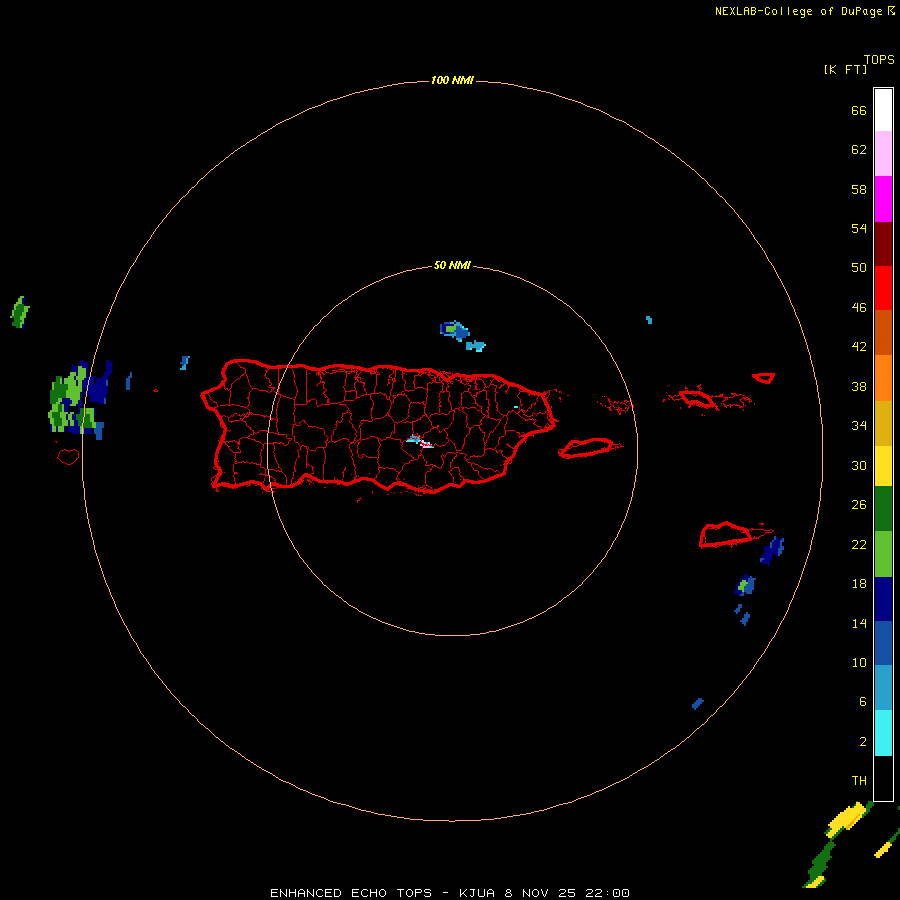Click the 14 legend value
Viewport: 900px width, 900px height.
[859, 623]
